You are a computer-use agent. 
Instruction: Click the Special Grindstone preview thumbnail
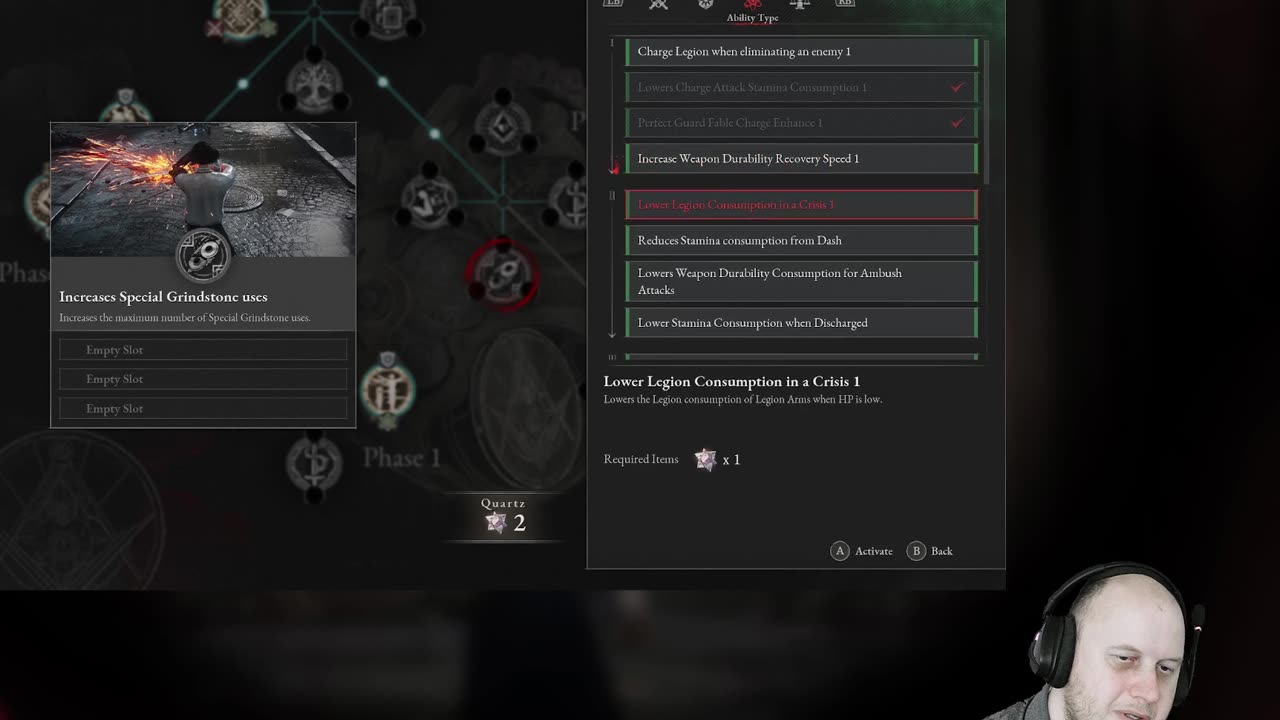click(203, 191)
